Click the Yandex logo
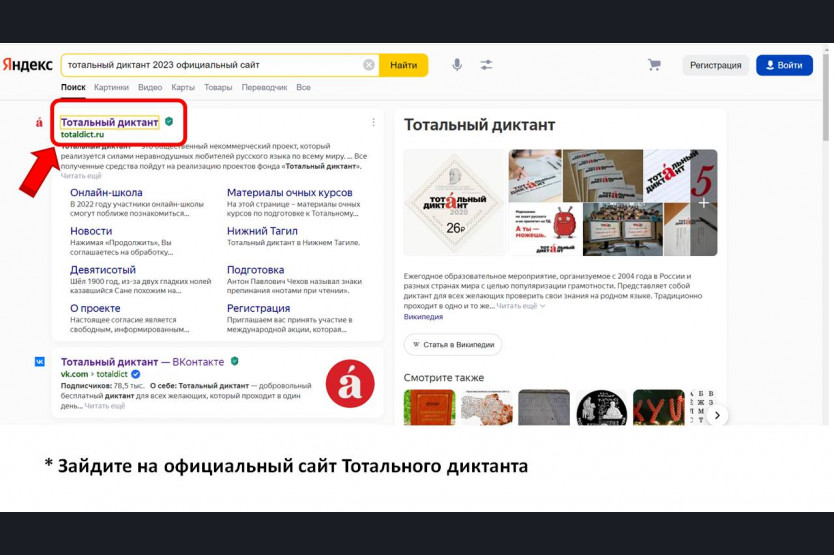Viewport: 834px width, 555px height. (28, 65)
